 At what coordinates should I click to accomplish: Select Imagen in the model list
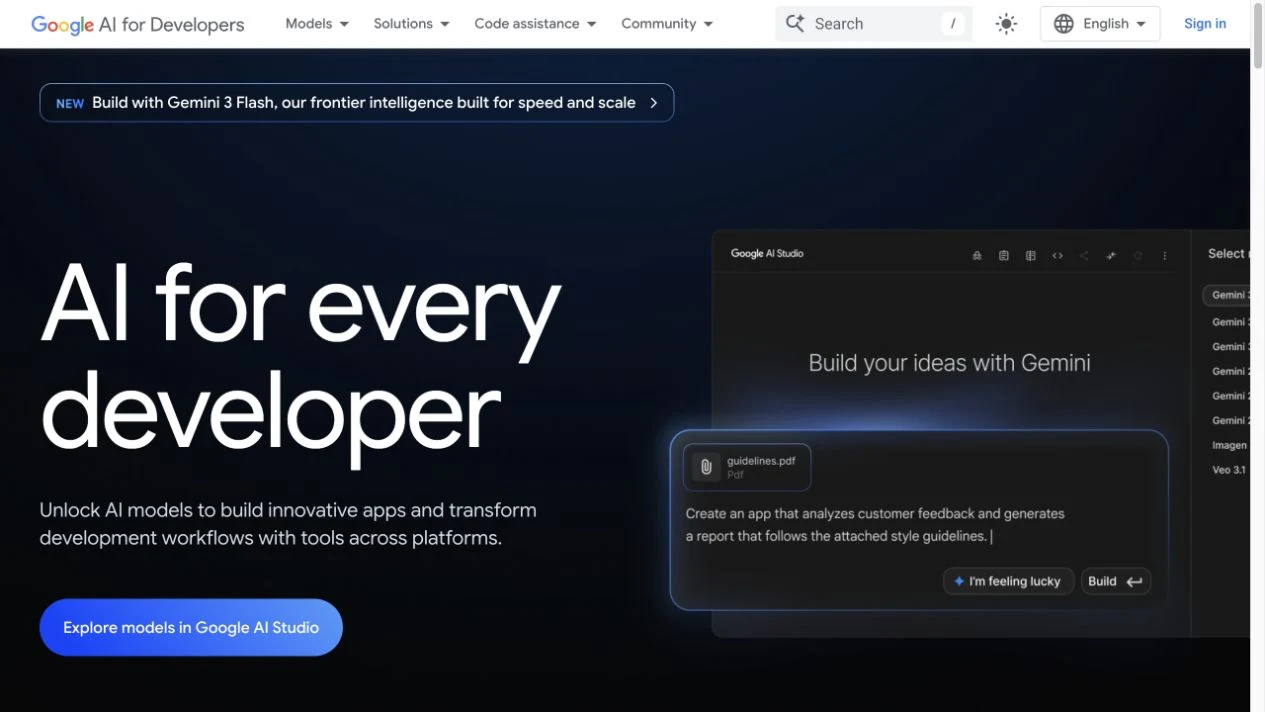pyautogui.click(x=1229, y=445)
